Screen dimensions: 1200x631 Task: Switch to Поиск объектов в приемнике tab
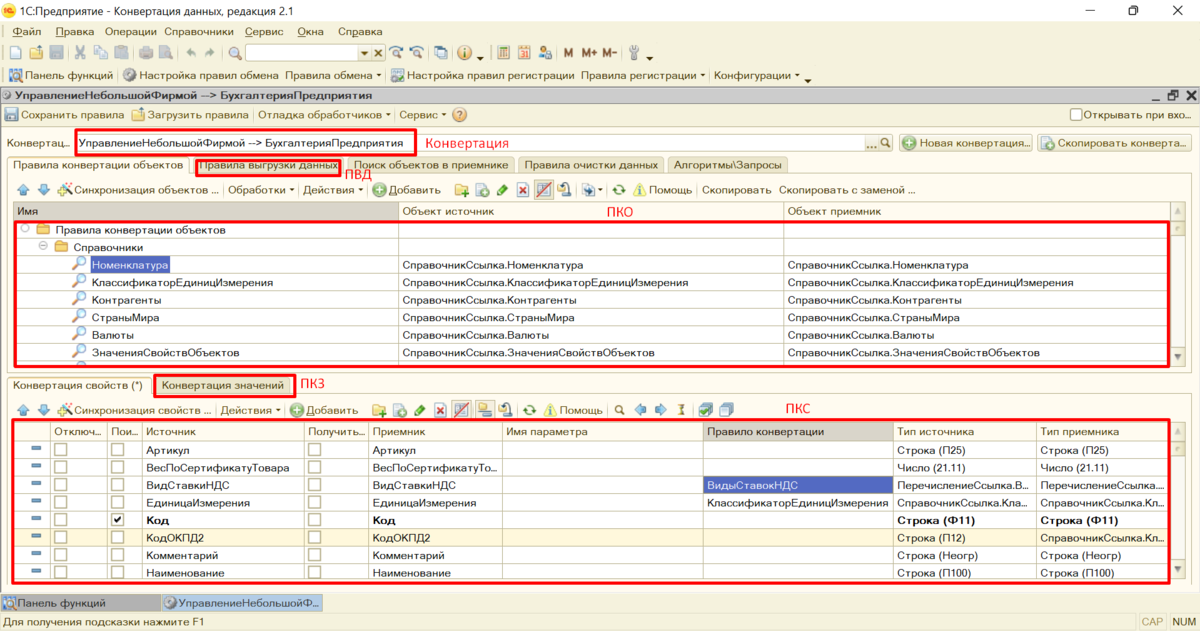point(431,165)
